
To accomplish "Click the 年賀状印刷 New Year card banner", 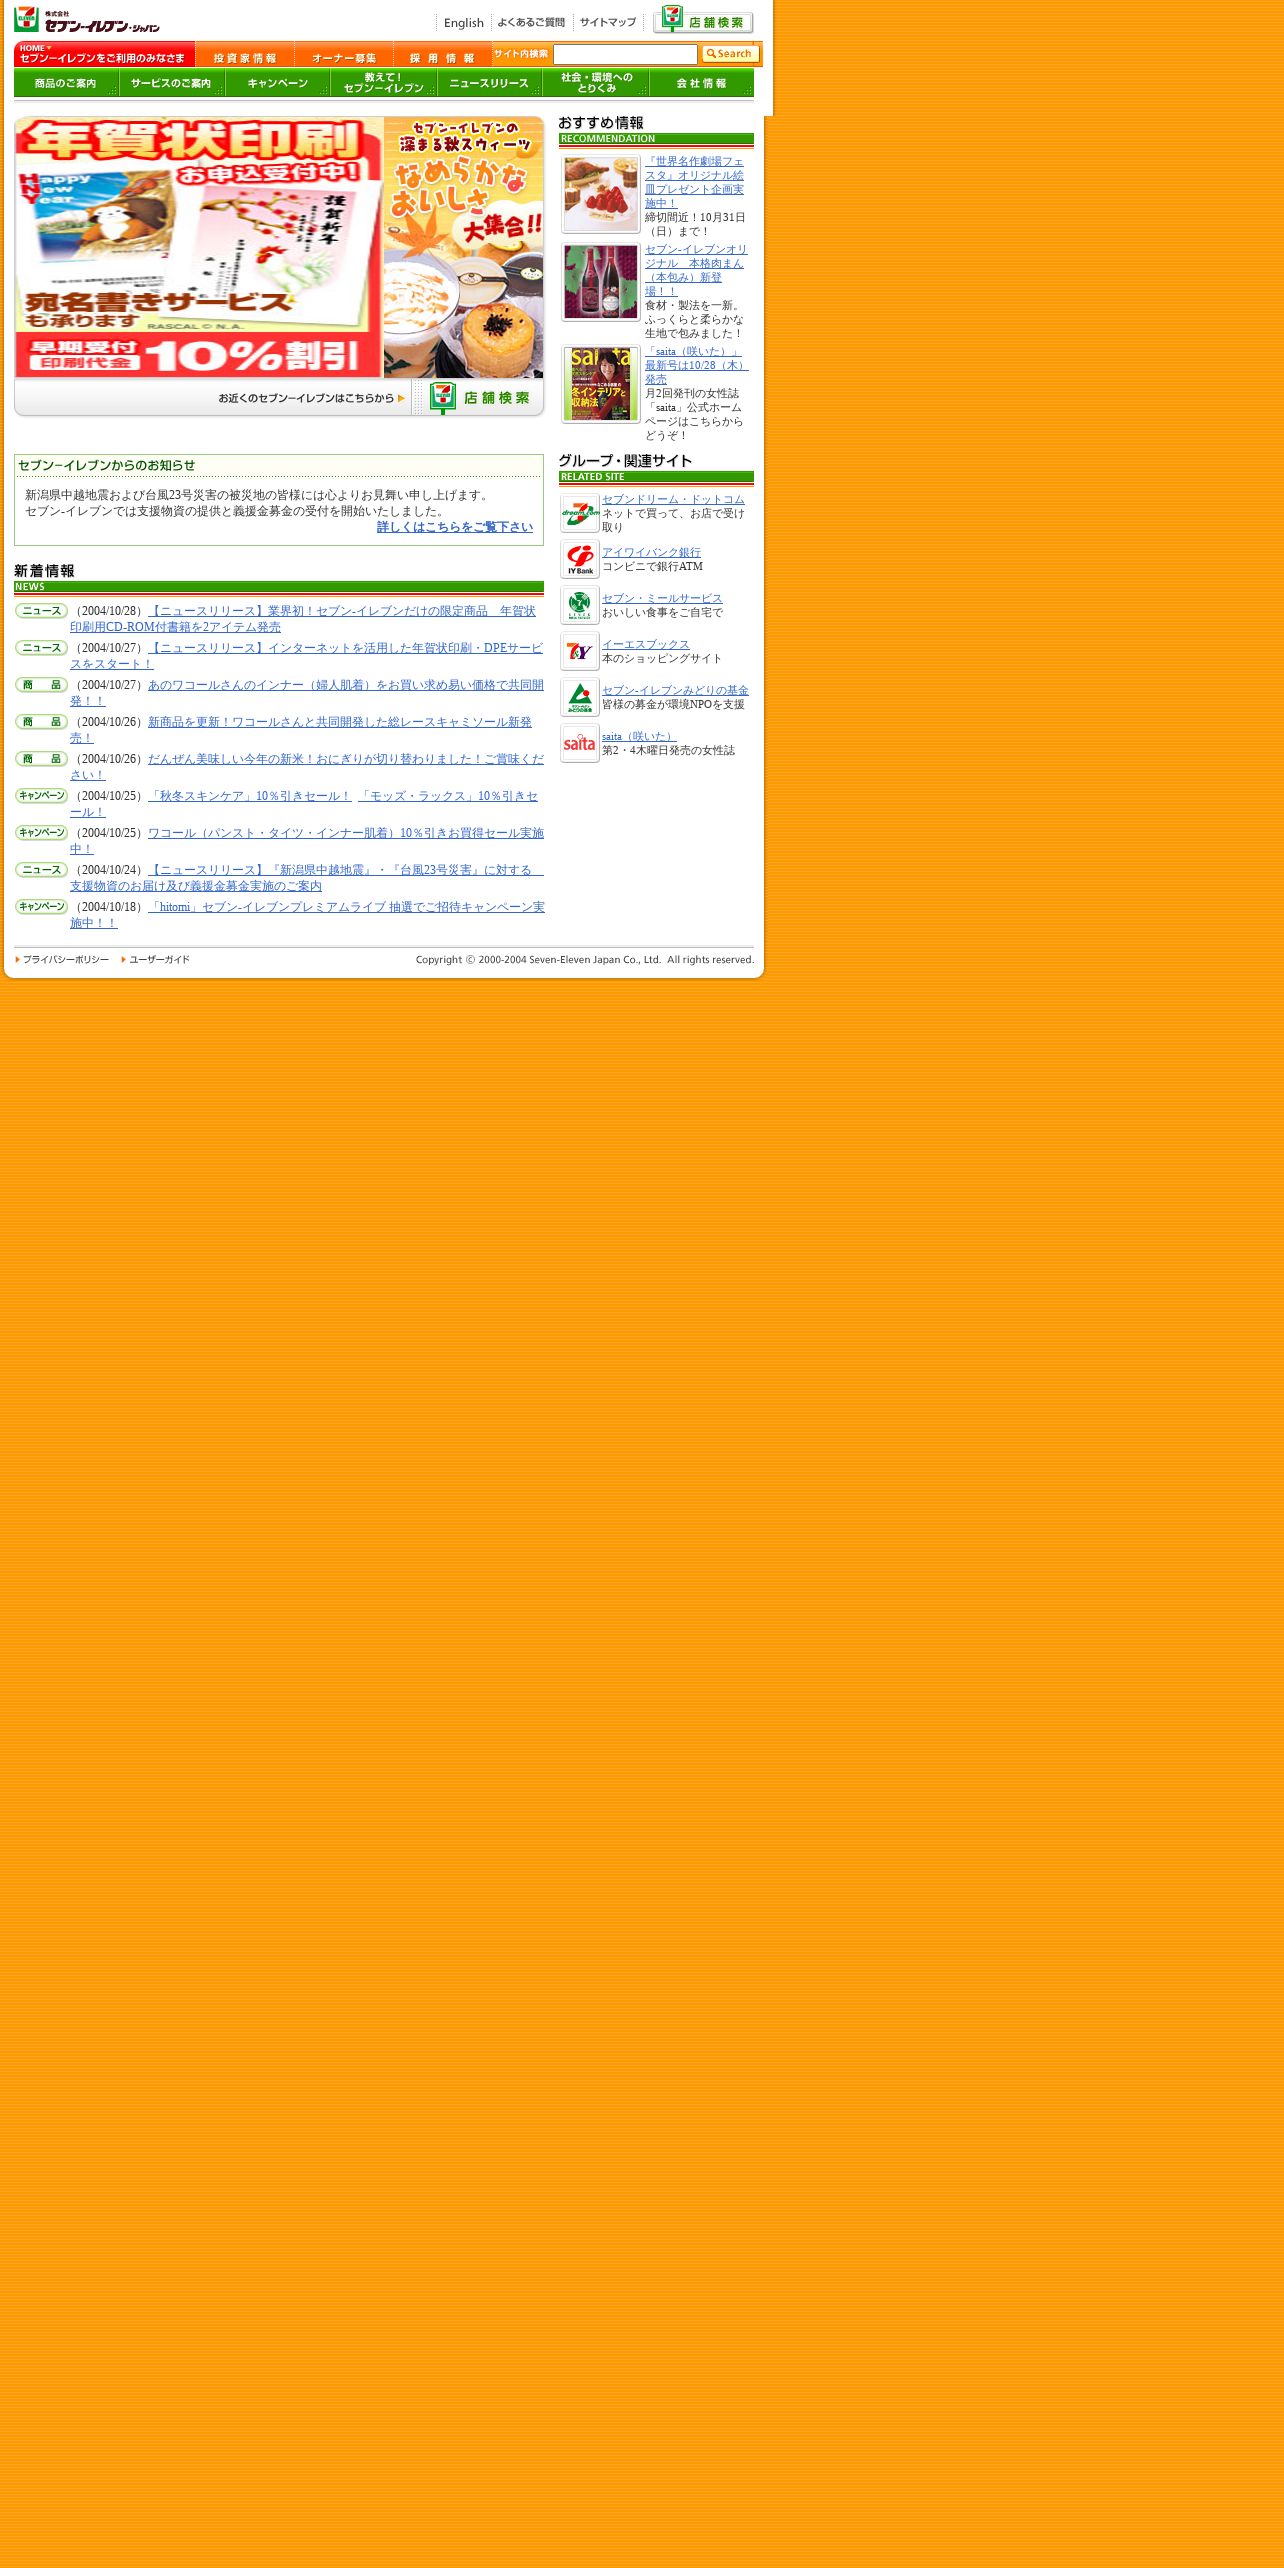I will pos(199,247).
